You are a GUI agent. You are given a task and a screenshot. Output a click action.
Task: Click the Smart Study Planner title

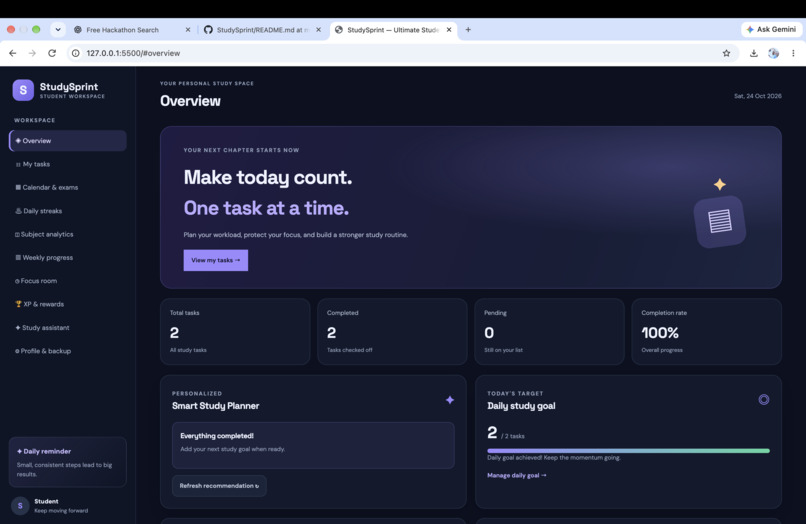[x=215, y=406]
